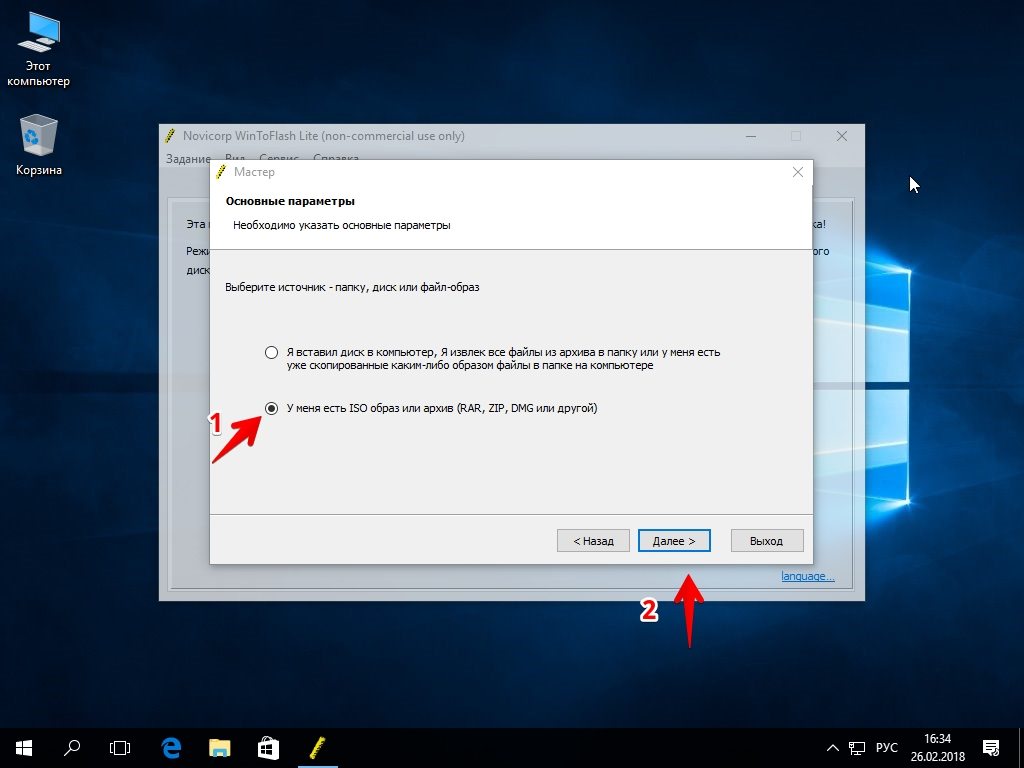Image resolution: width=1024 pixels, height=768 pixels.
Task: Click the Основные параметры heading
Action: [290, 201]
